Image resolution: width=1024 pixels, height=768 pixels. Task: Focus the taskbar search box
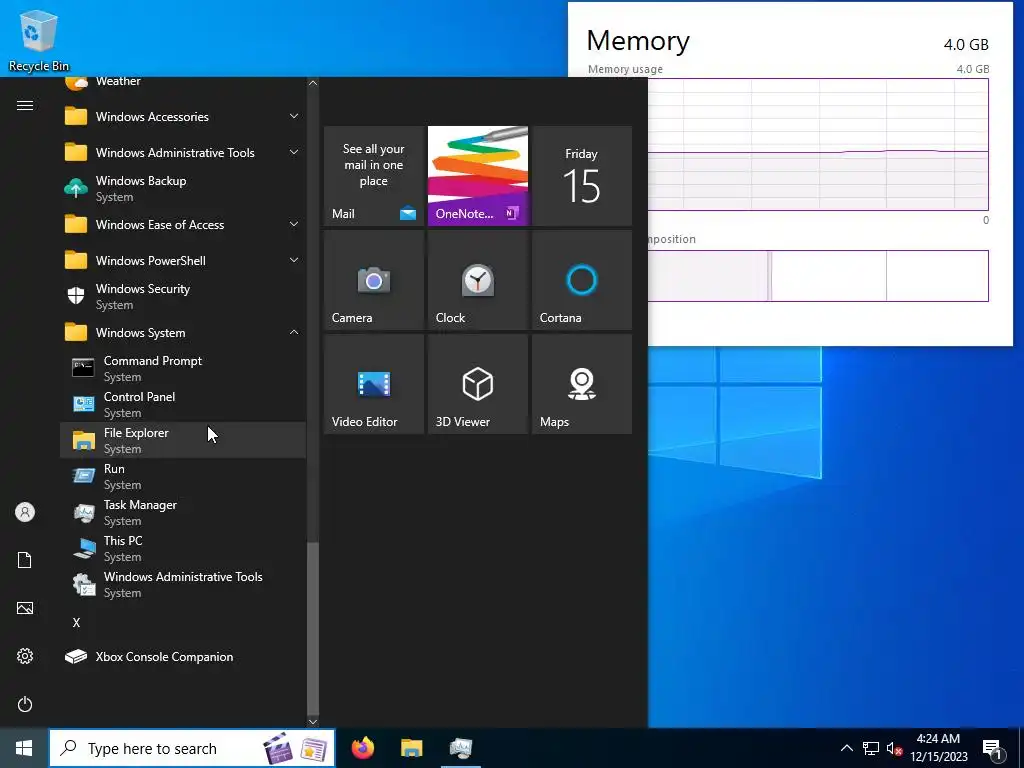(x=192, y=748)
